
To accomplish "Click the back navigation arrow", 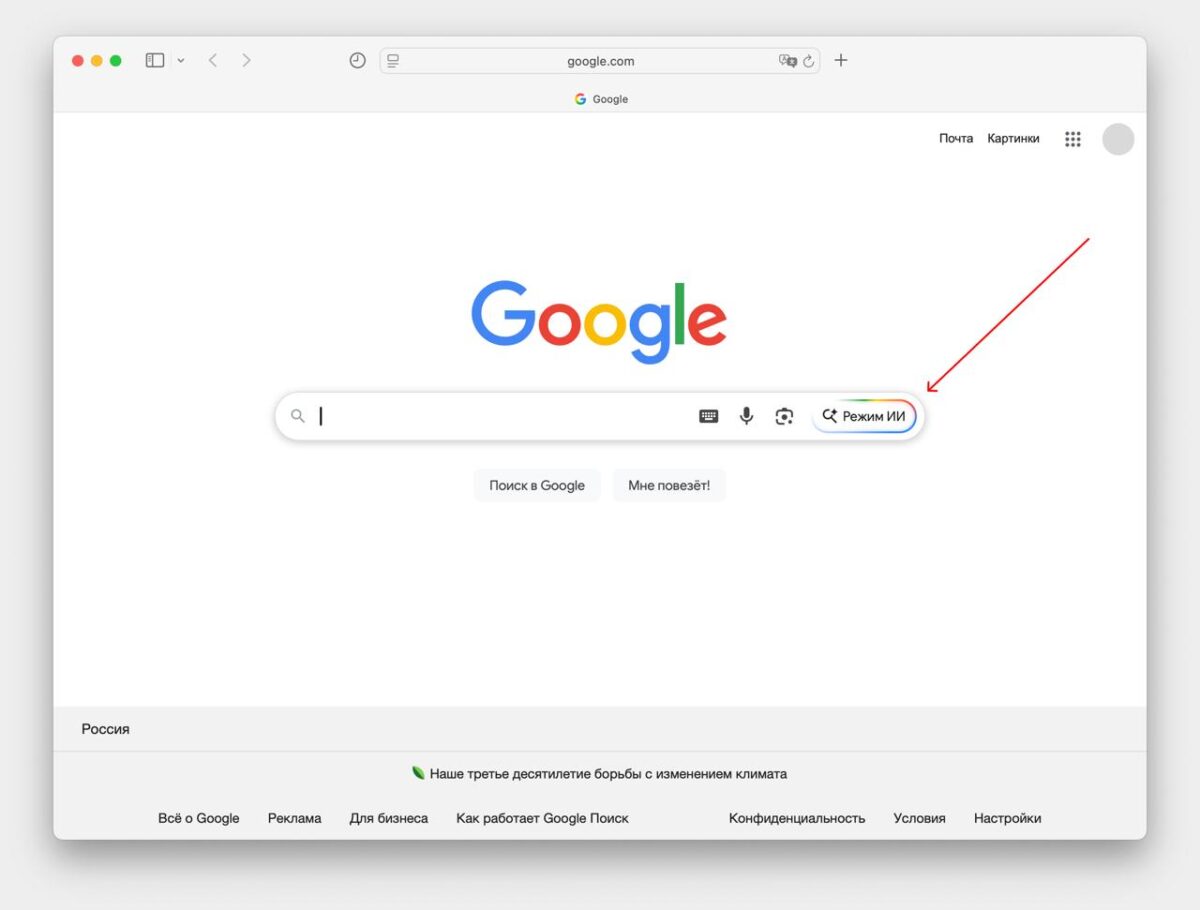I will pyautogui.click(x=213, y=60).
